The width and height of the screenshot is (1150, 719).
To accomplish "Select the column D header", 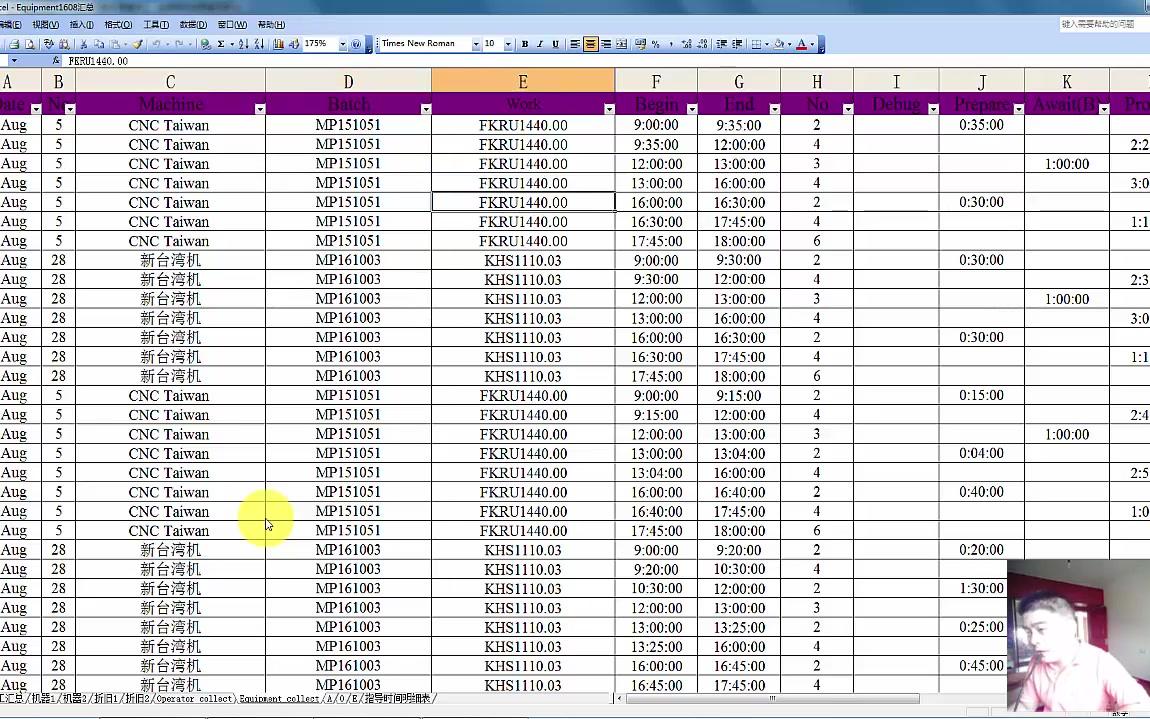I will [348, 81].
